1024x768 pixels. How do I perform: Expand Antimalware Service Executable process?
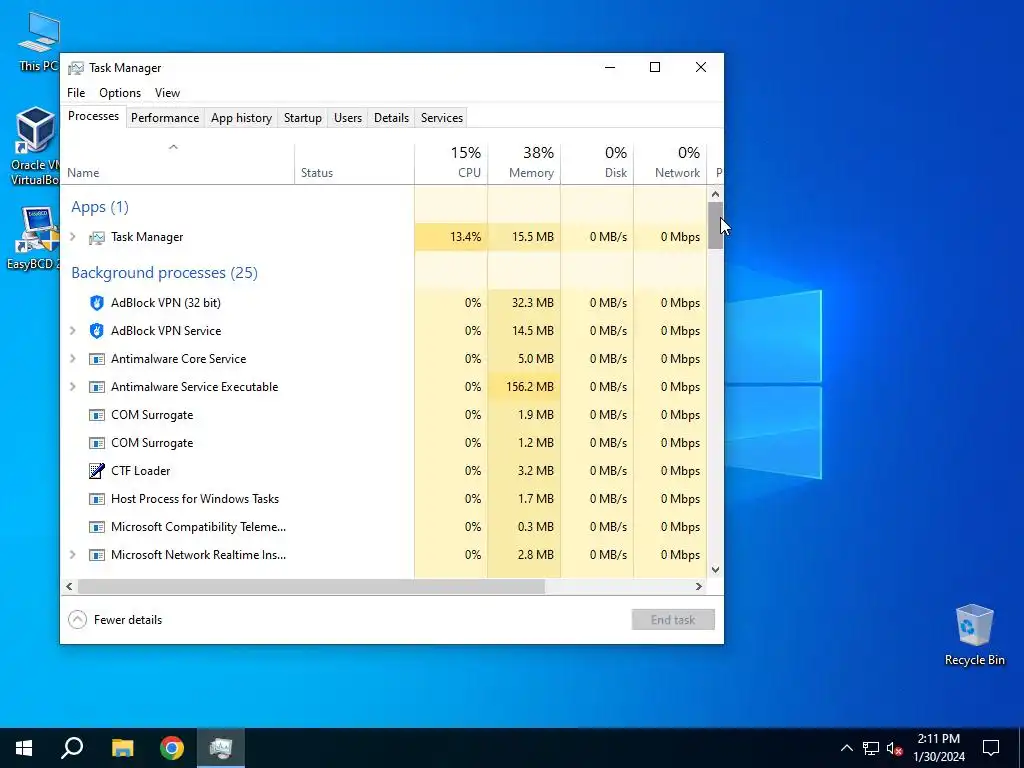click(x=73, y=387)
